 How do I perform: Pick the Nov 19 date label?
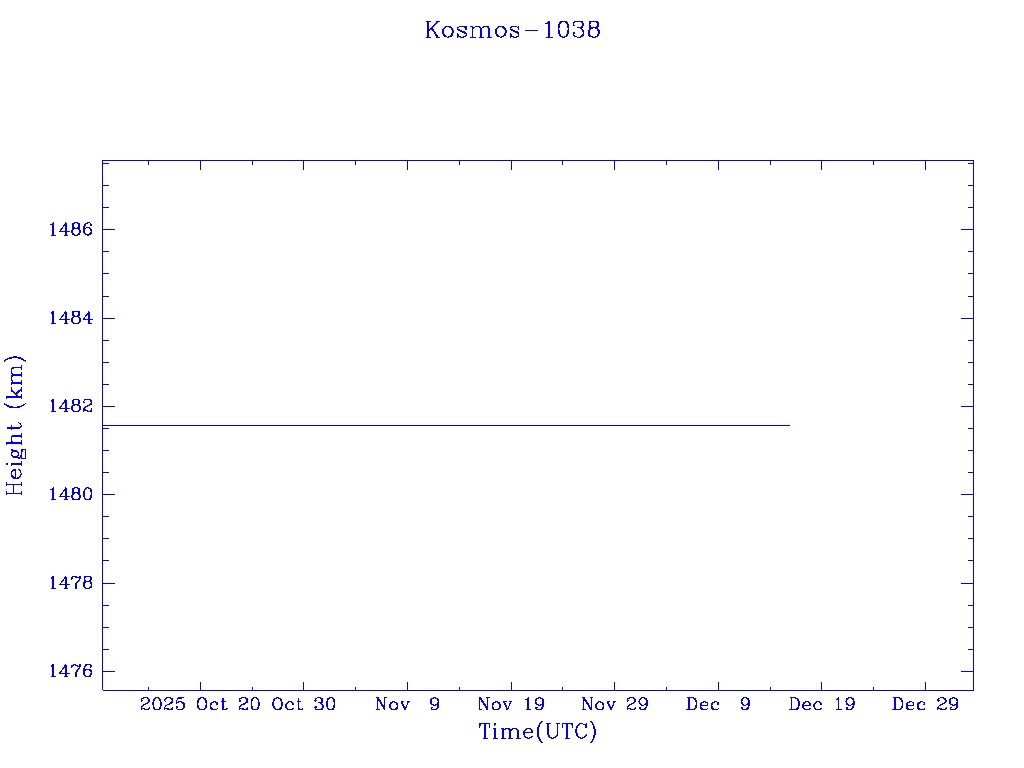pyautogui.click(x=511, y=704)
